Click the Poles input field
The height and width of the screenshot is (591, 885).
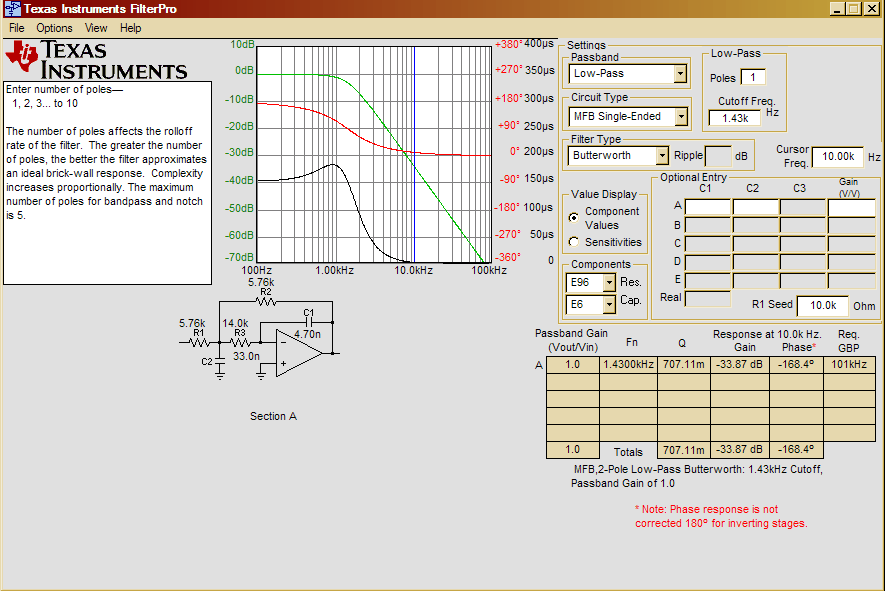click(x=753, y=77)
